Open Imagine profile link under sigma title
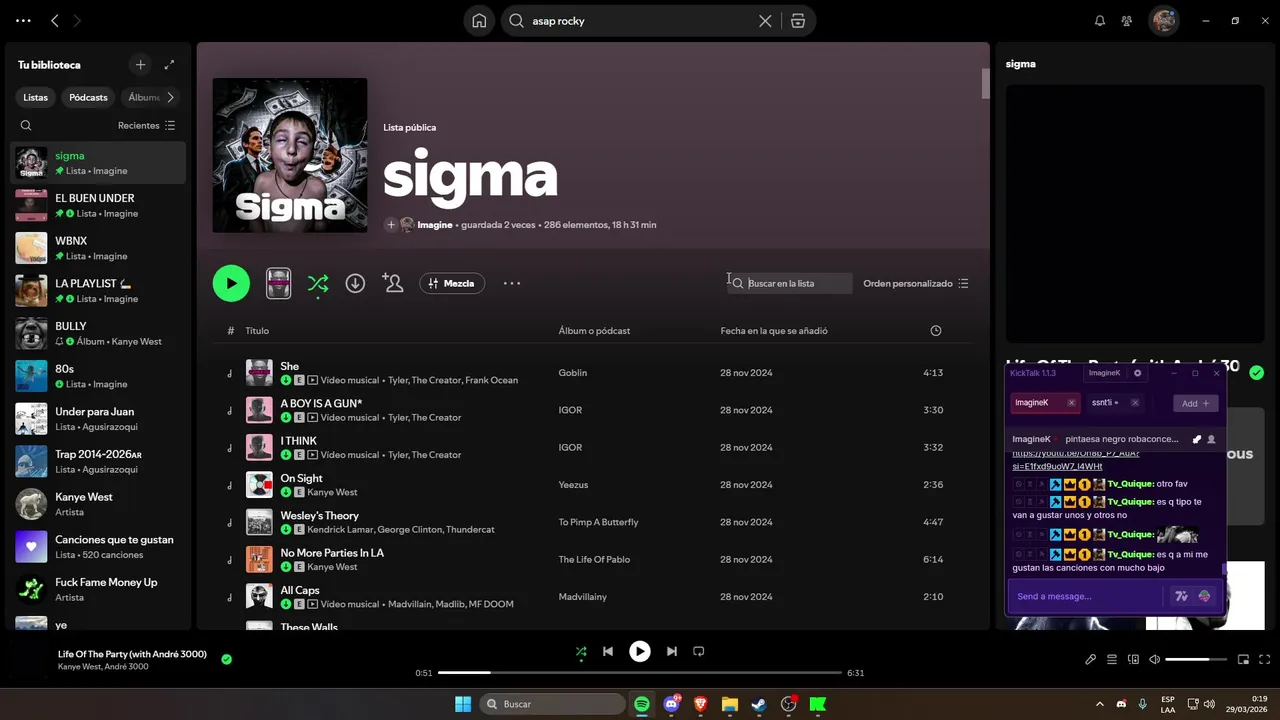The height and width of the screenshot is (720, 1280). pos(435,225)
